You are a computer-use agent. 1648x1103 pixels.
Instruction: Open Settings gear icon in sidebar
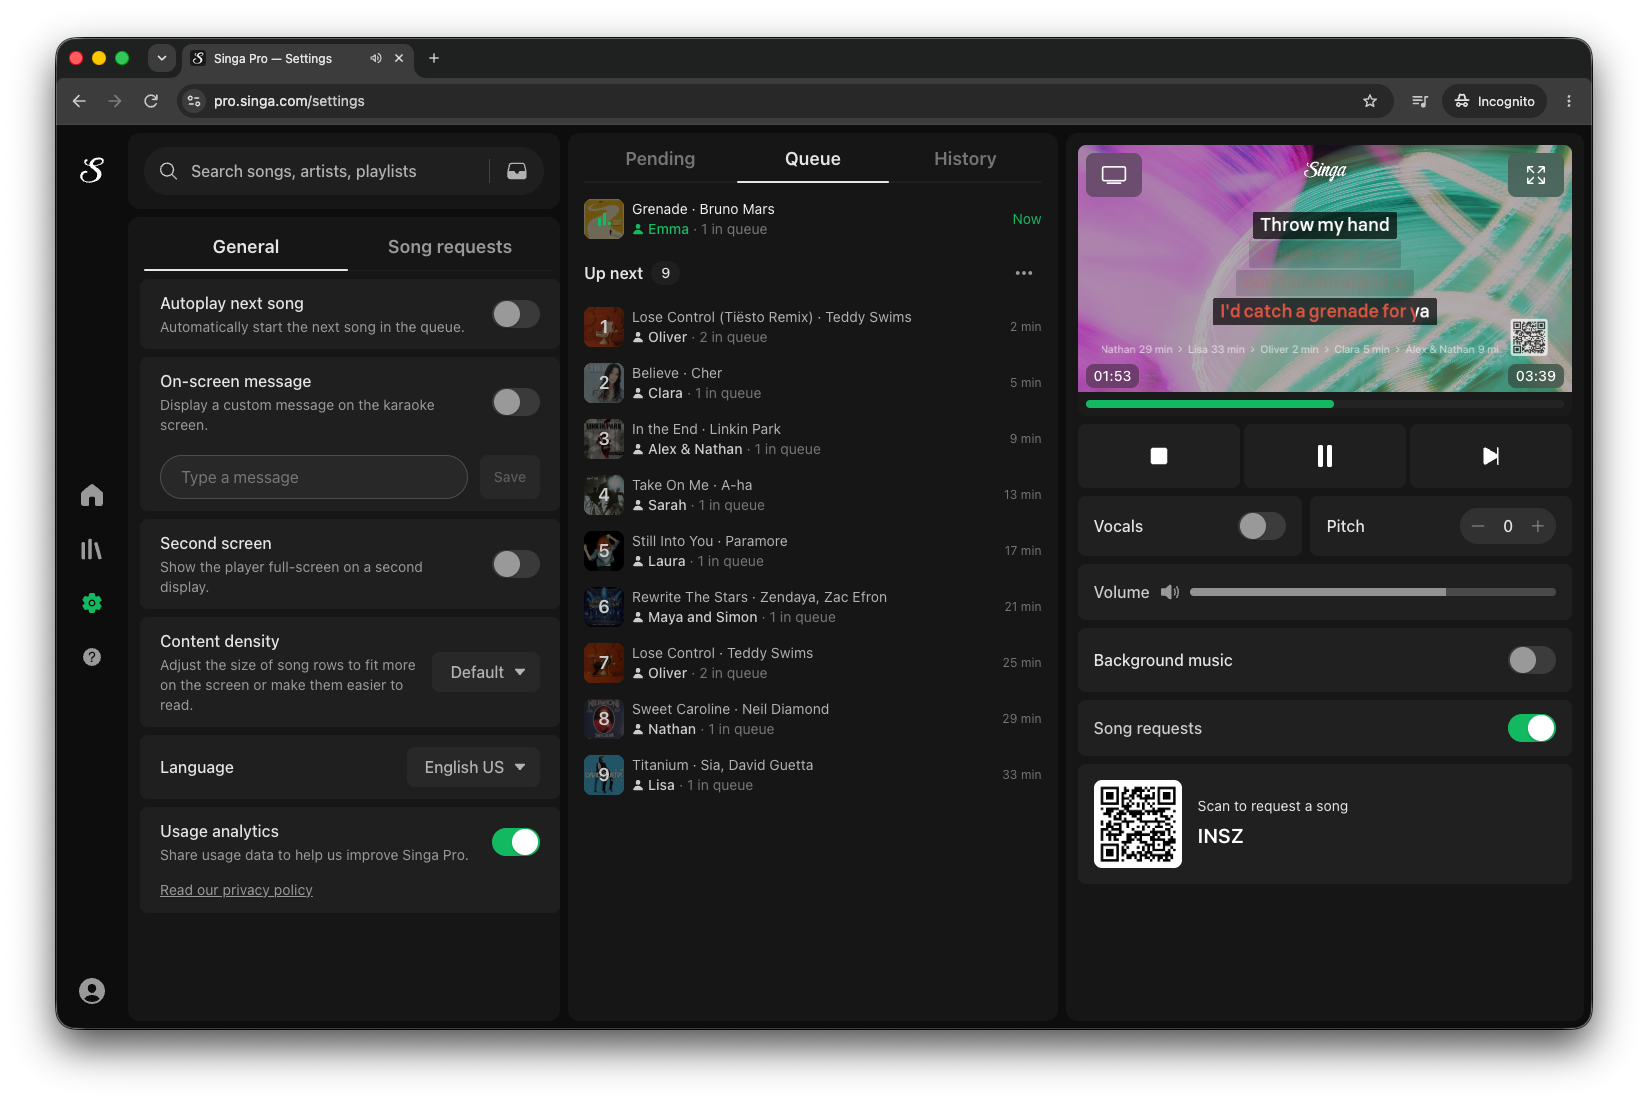pos(92,603)
